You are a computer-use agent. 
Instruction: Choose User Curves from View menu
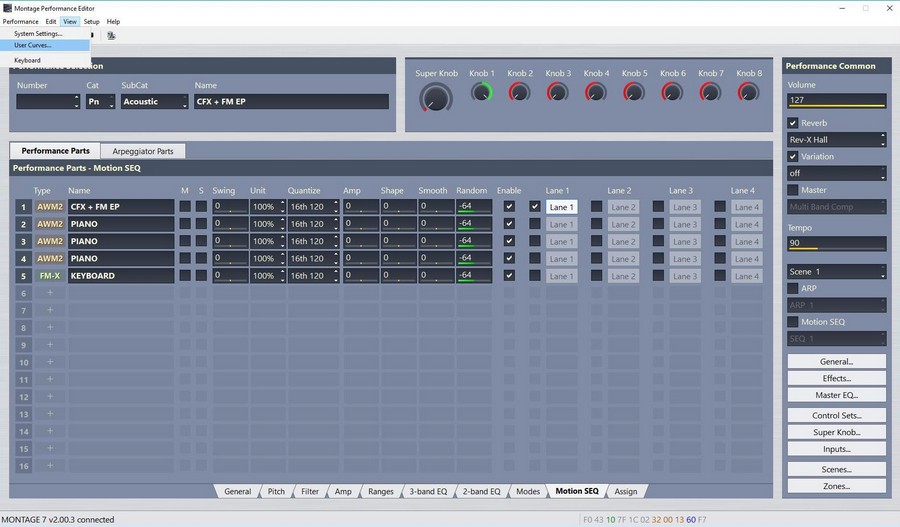click(x=33, y=45)
